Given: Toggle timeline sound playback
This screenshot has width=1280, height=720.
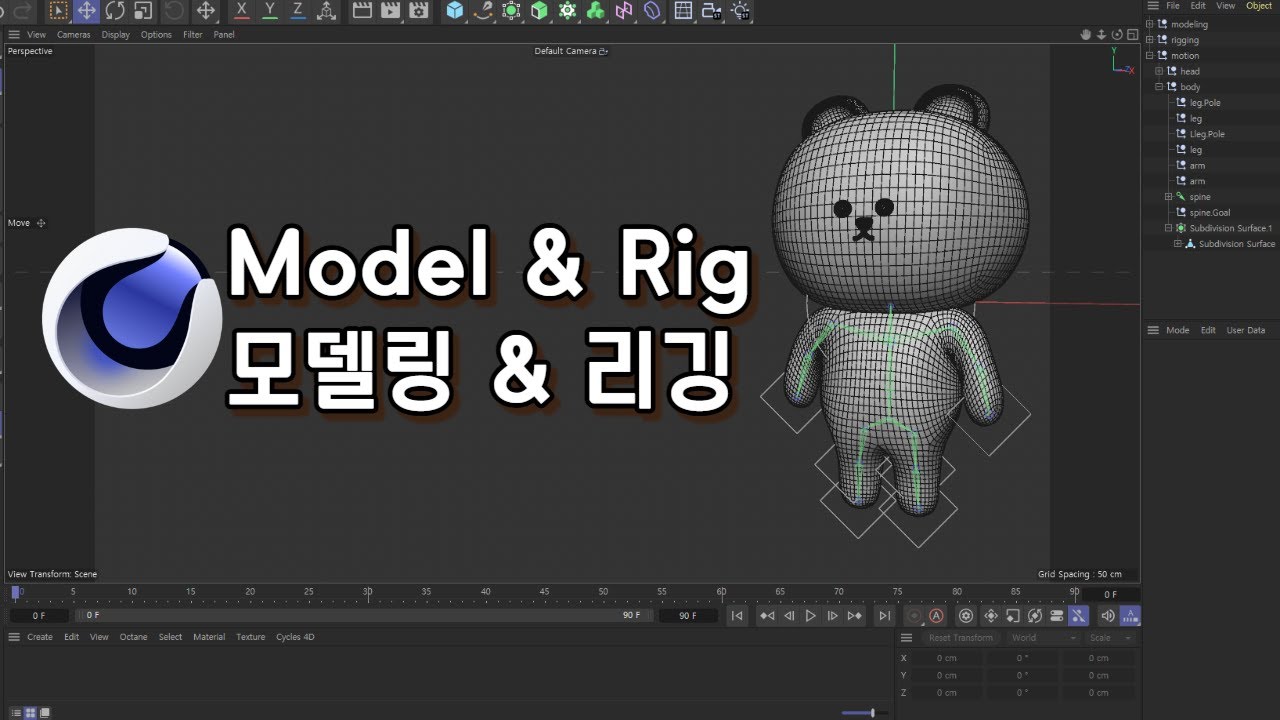Looking at the screenshot, I should click(x=1108, y=616).
